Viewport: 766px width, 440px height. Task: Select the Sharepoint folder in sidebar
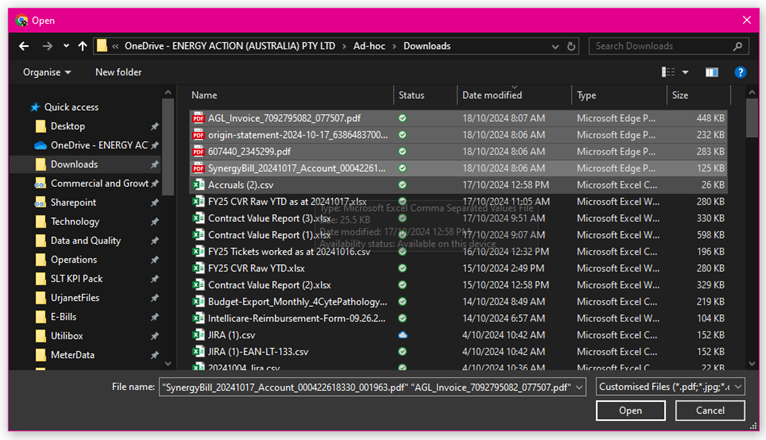[x=73, y=202]
